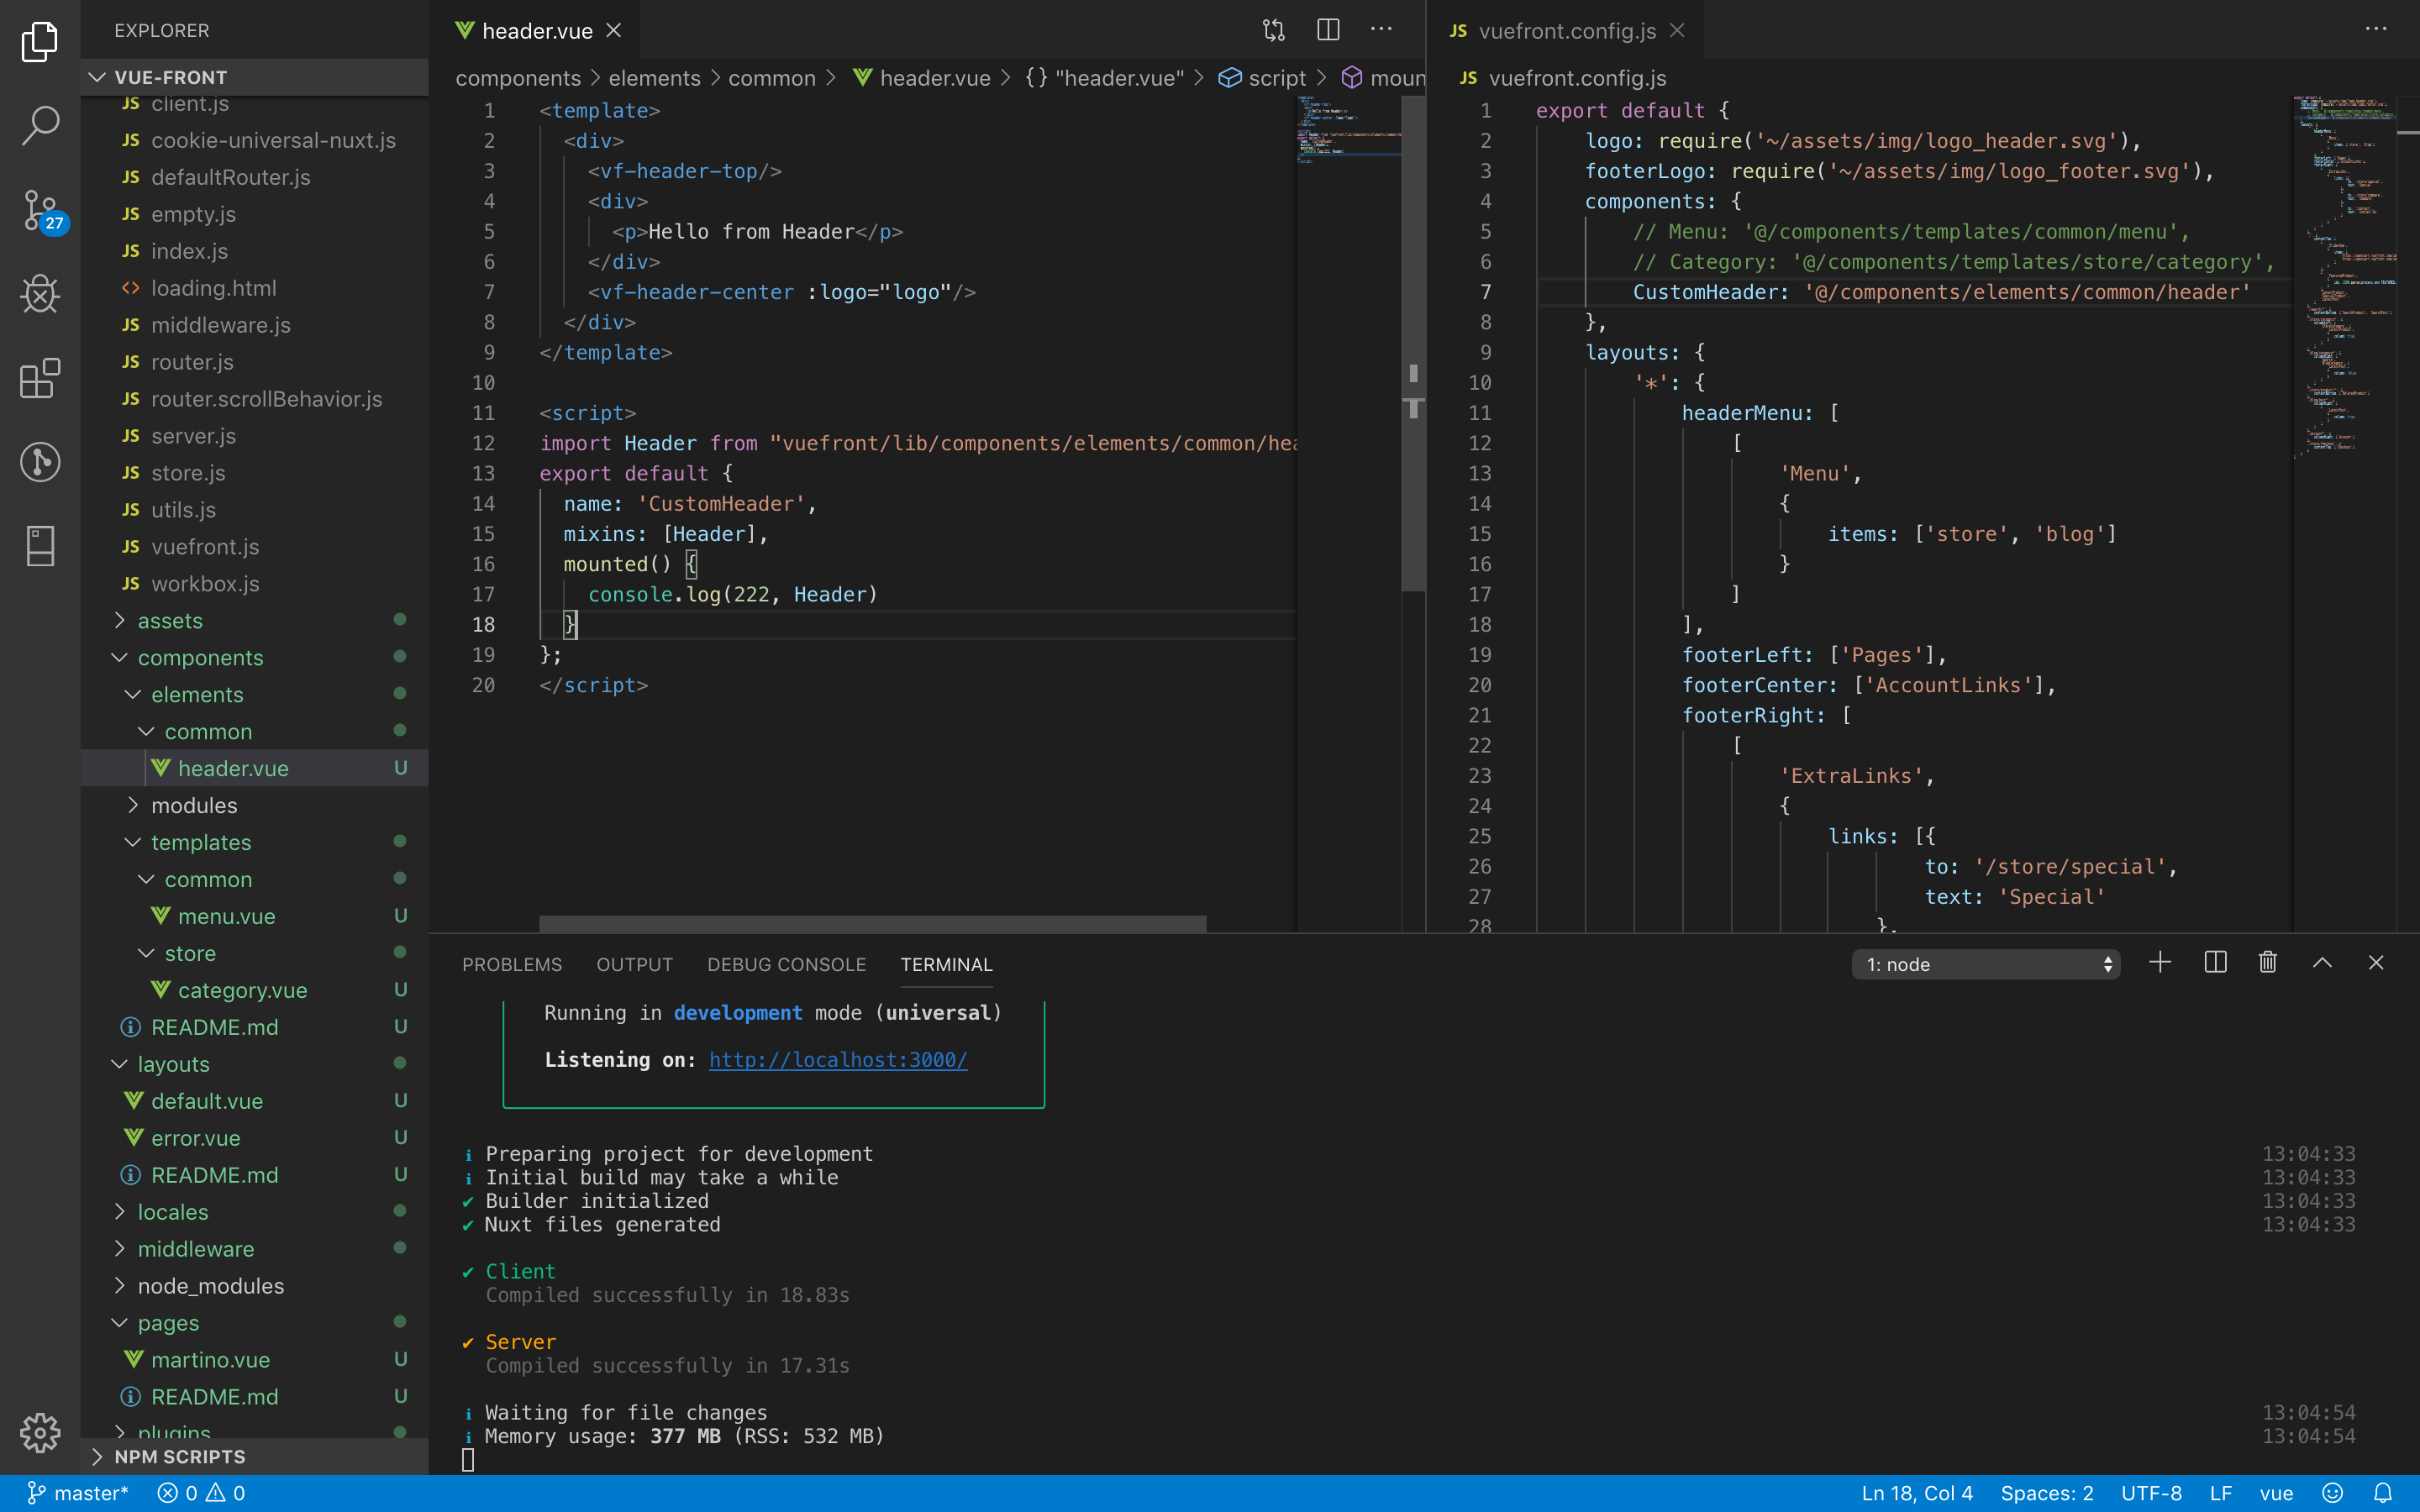The image size is (2420, 1512).
Task: Split the terminal pane
Action: [x=2215, y=963]
